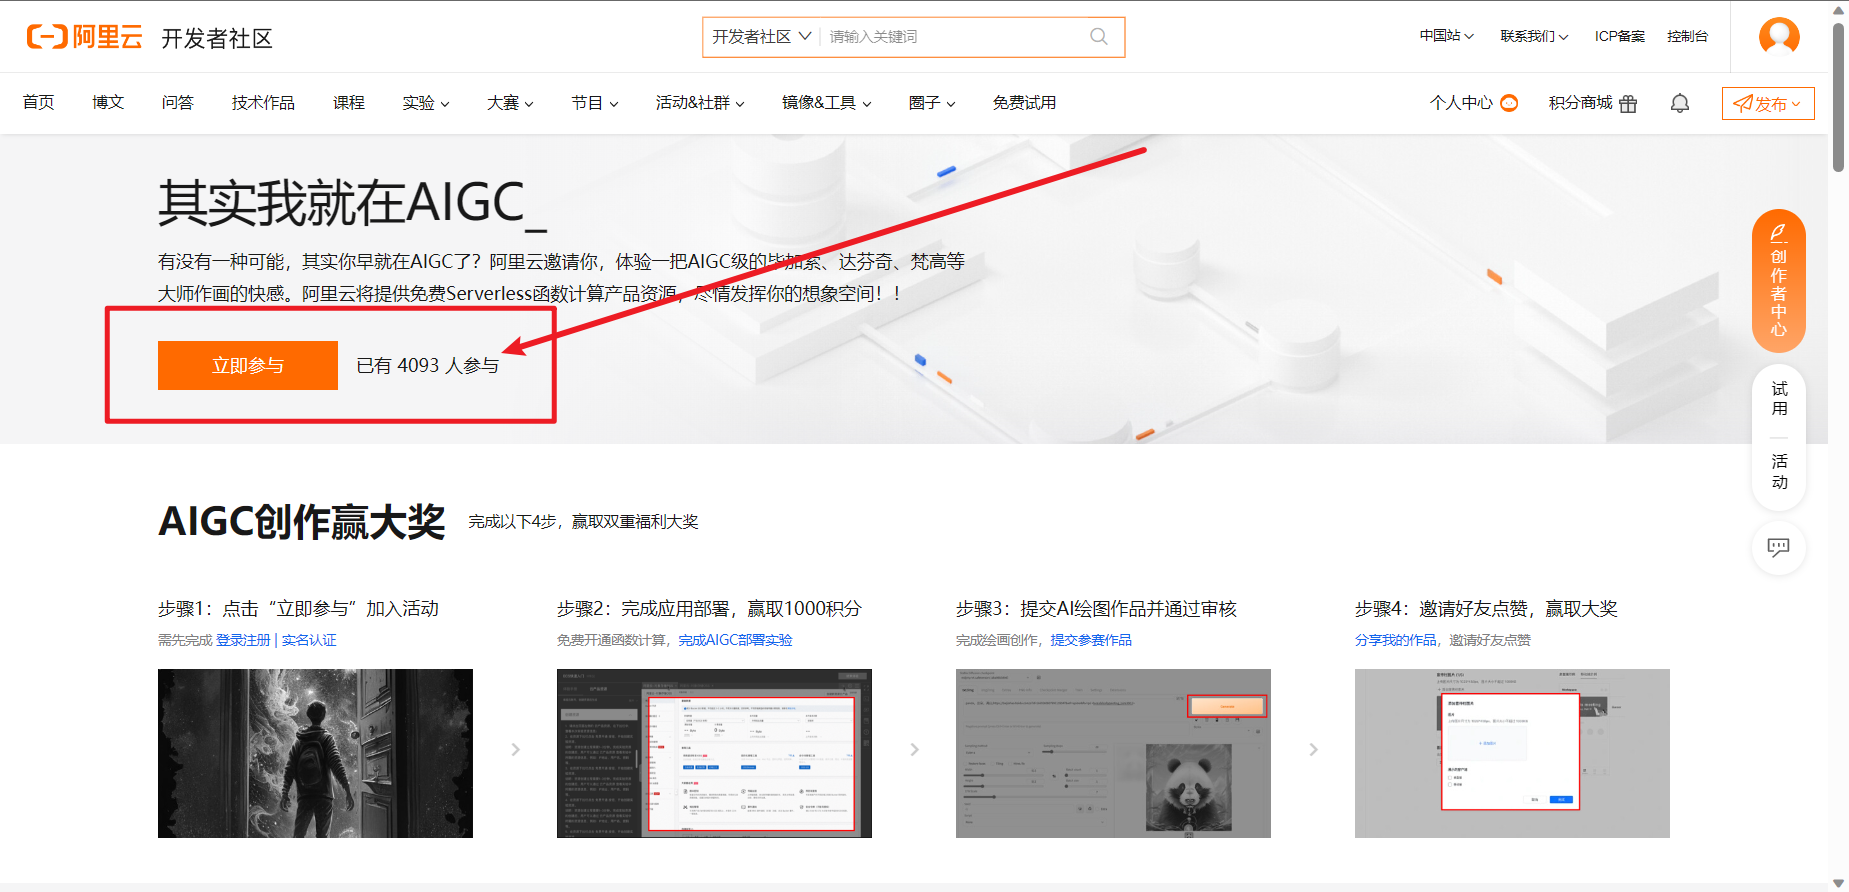Click the 立即参与 button

[x=248, y=365]
